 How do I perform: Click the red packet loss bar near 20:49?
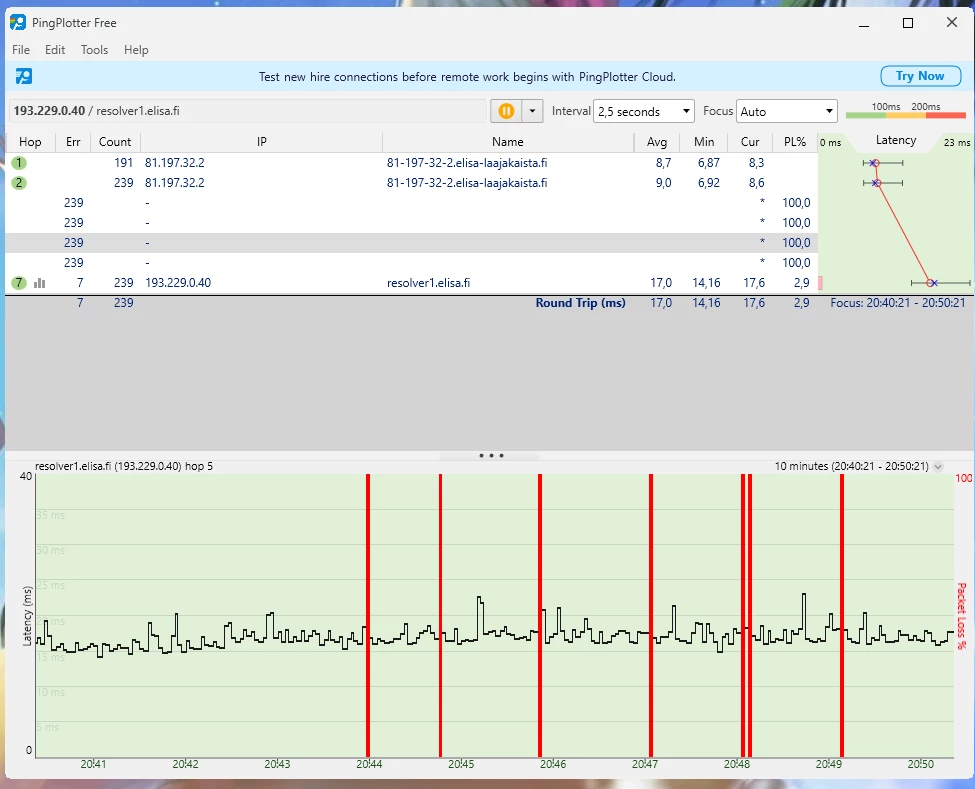coord(842,616)
